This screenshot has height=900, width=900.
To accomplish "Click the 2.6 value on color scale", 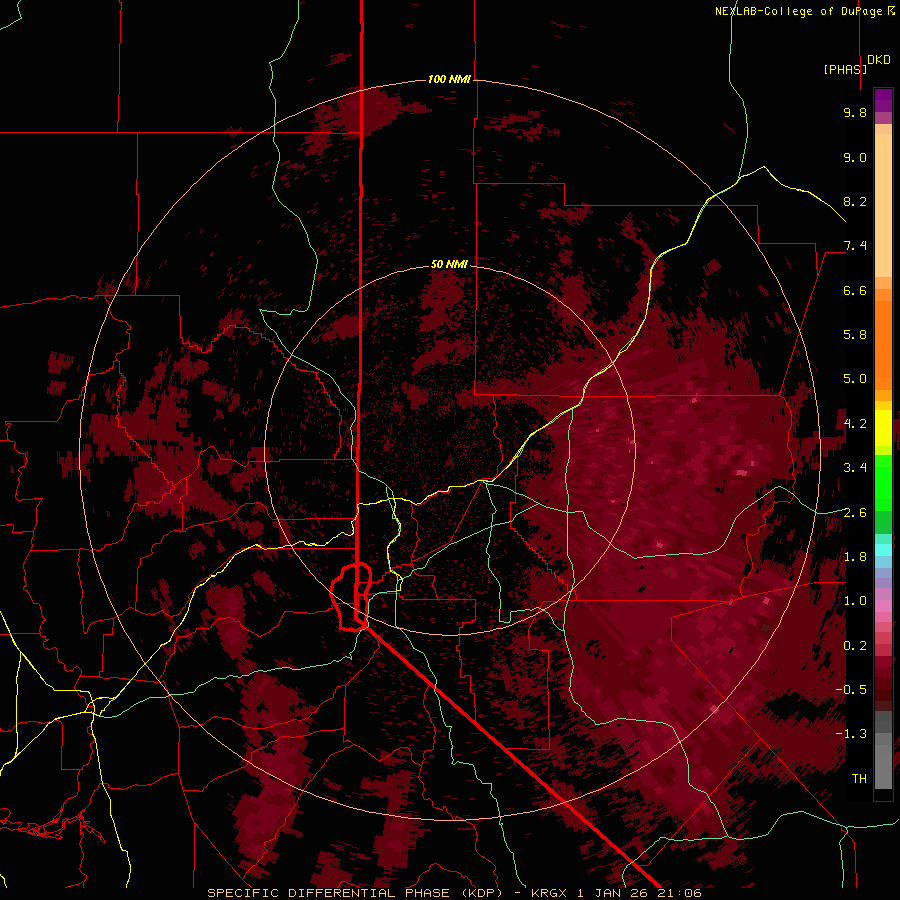I will (x=855, y=513).
